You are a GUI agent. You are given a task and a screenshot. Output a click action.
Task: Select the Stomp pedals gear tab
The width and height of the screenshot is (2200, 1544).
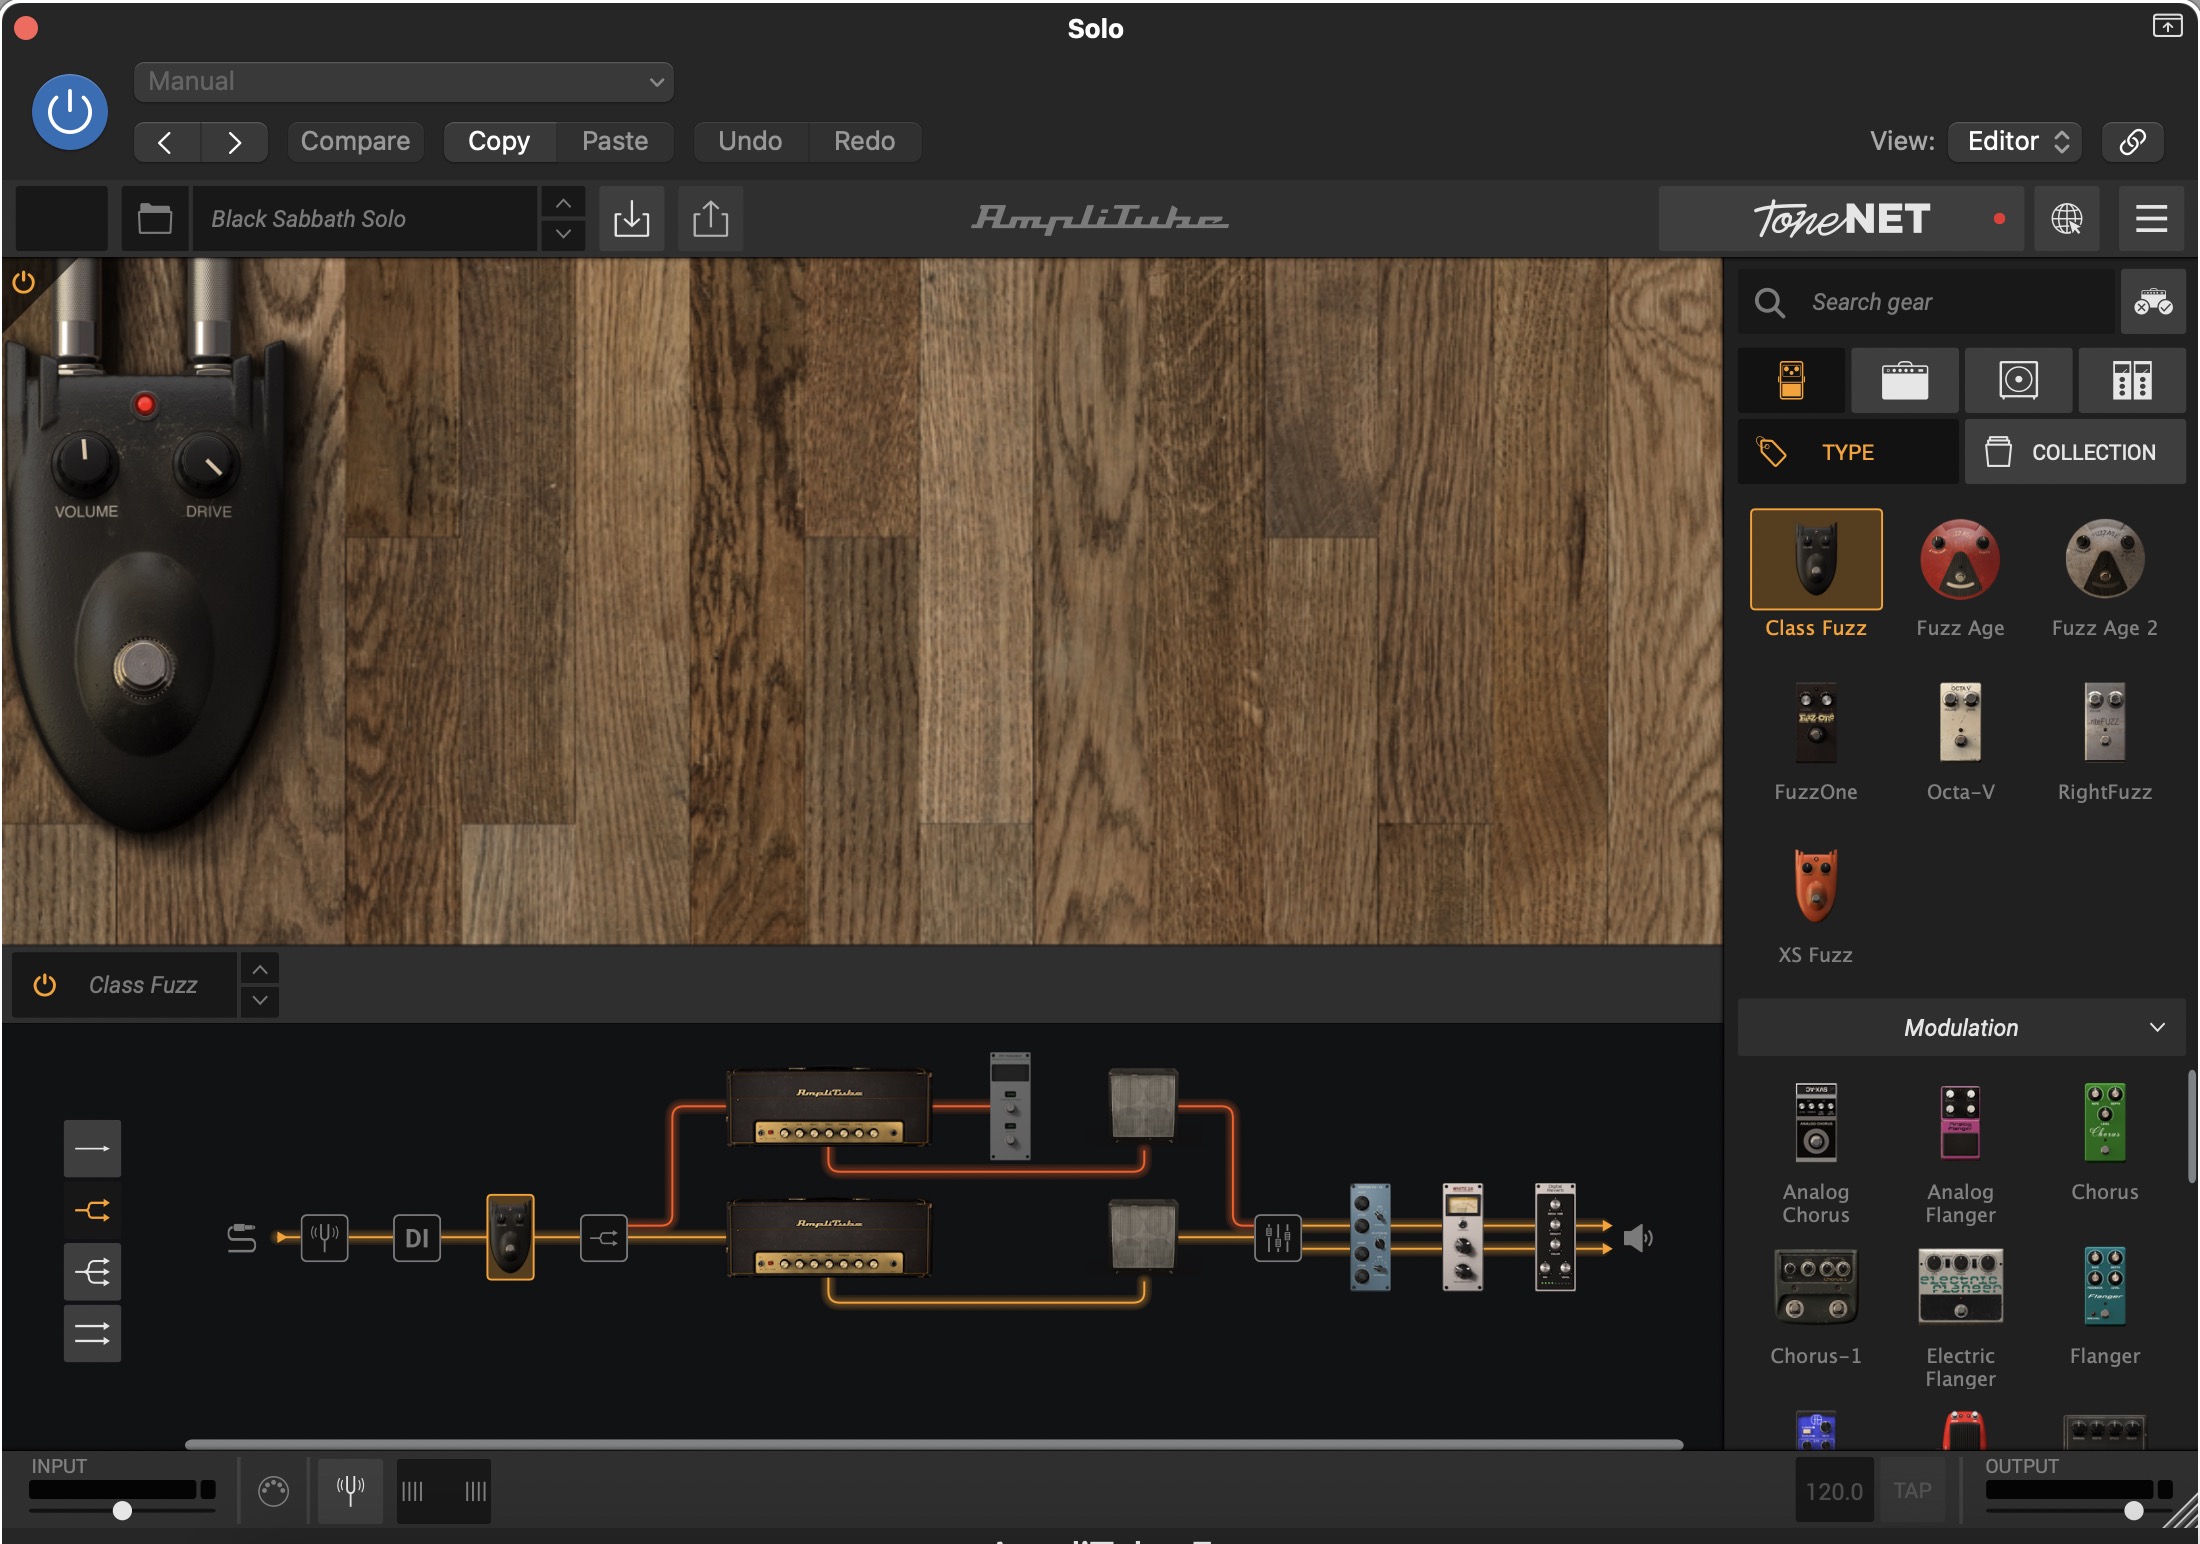(x=1792, y=380)
